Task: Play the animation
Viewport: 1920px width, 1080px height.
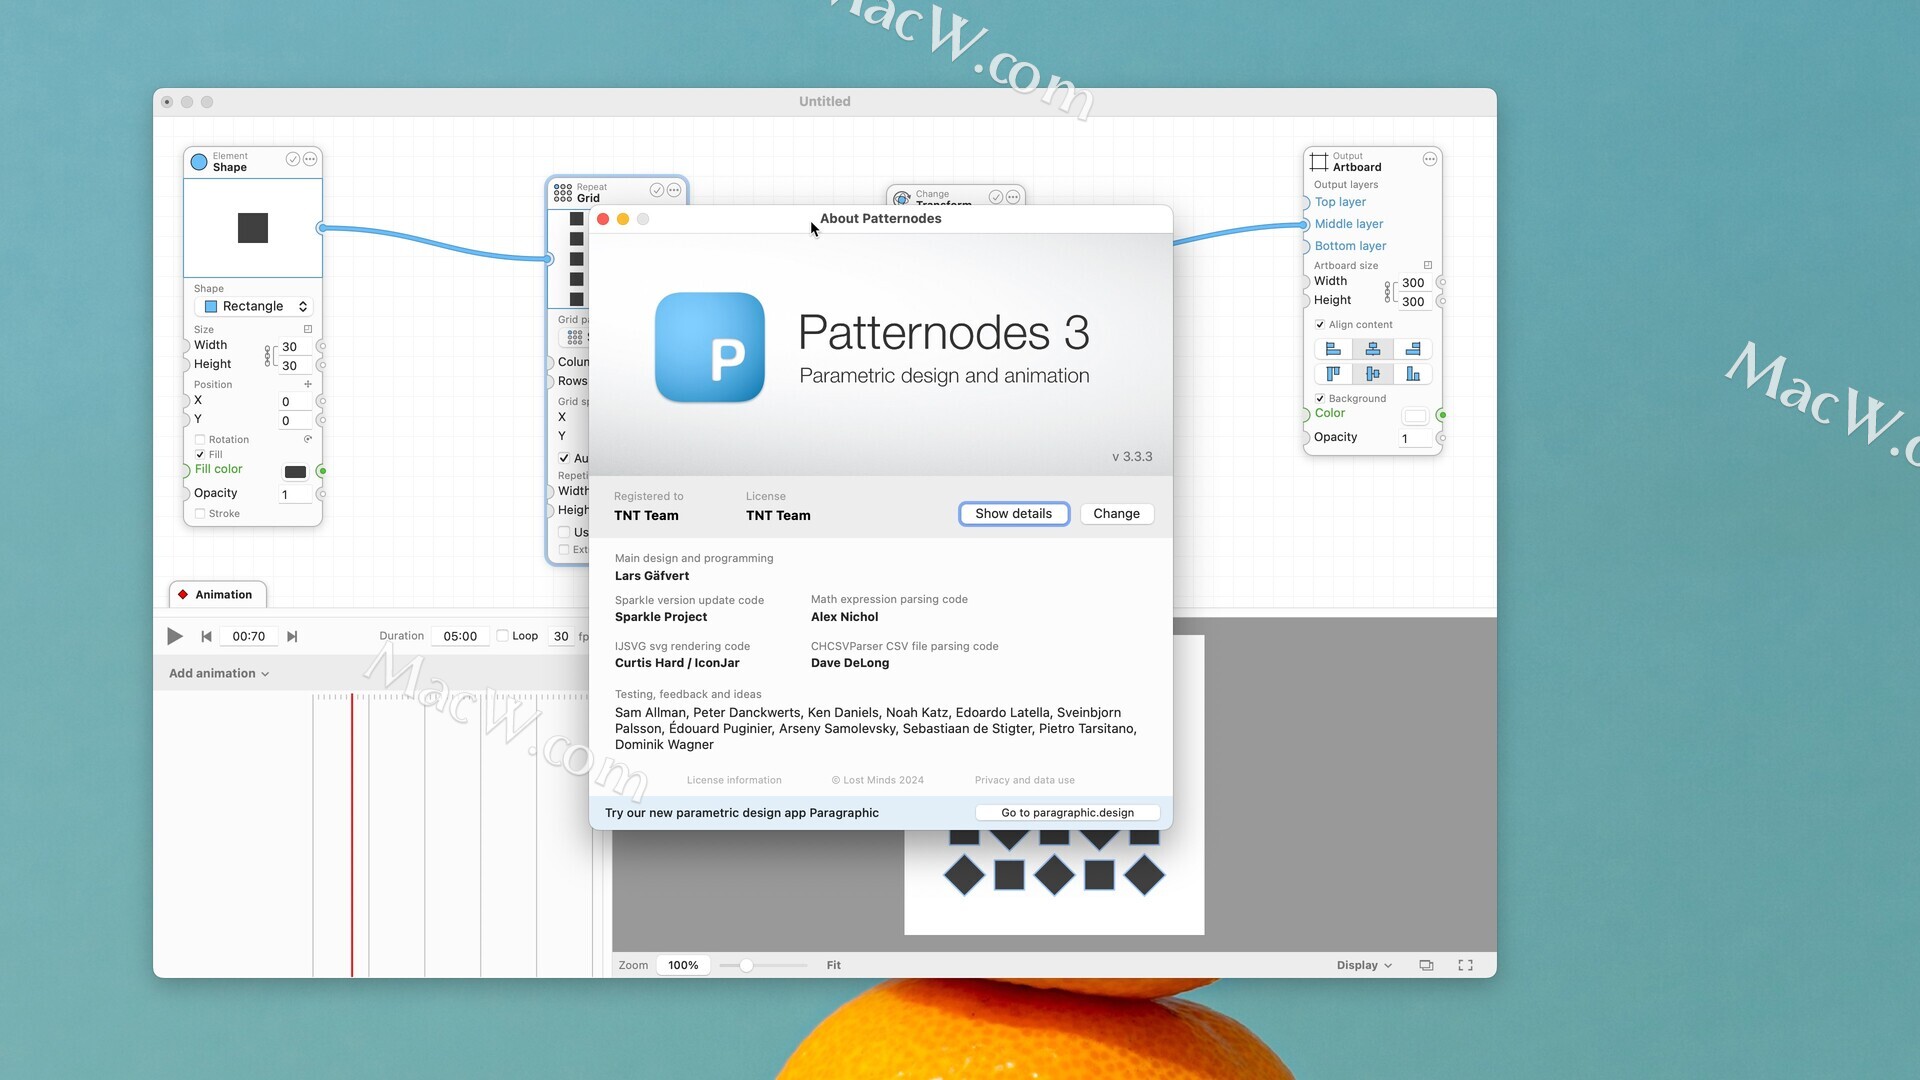Action: [175, 636]
